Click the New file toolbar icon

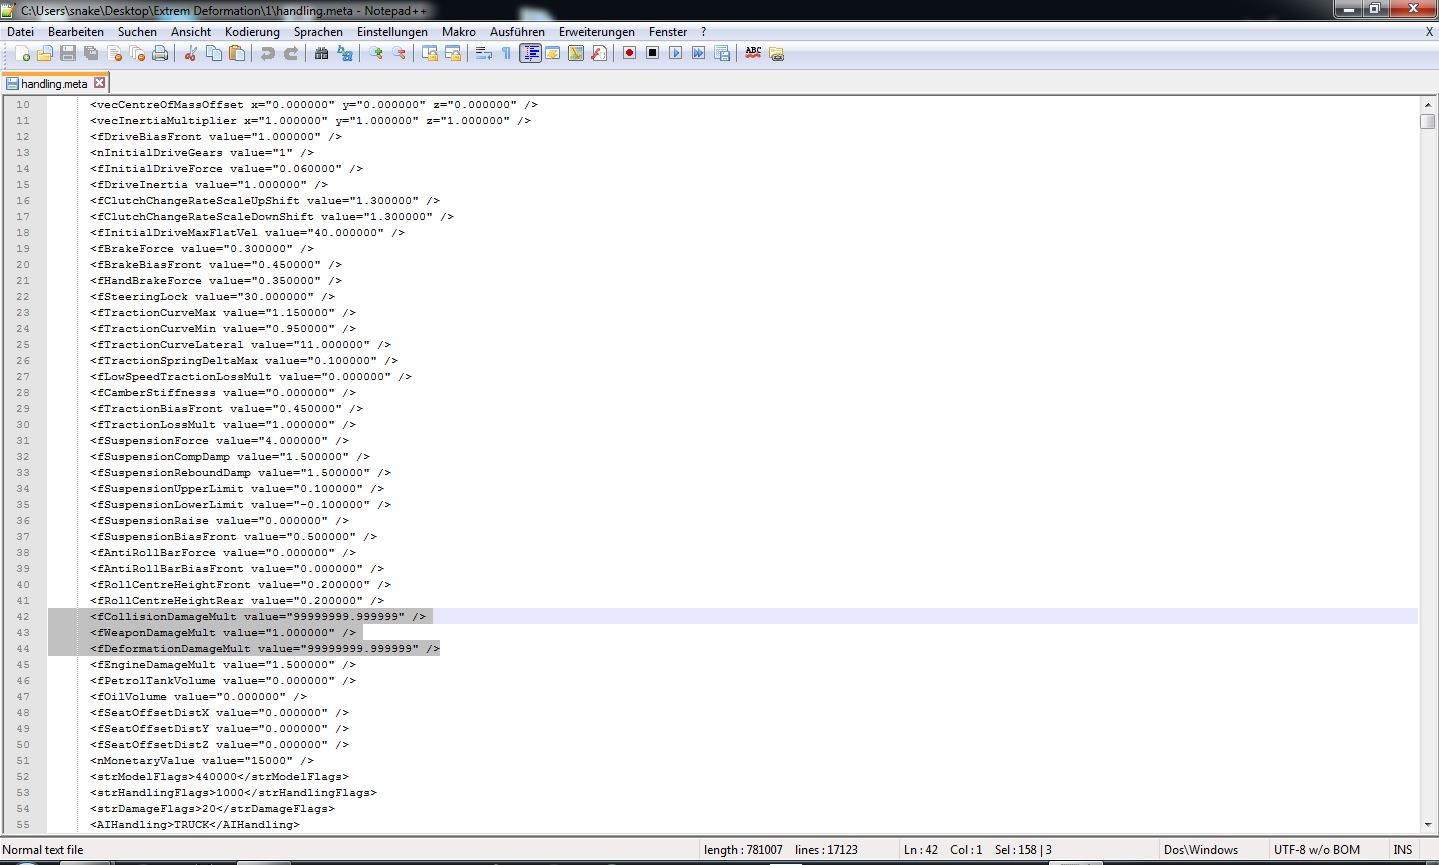(x=22, y=54)
